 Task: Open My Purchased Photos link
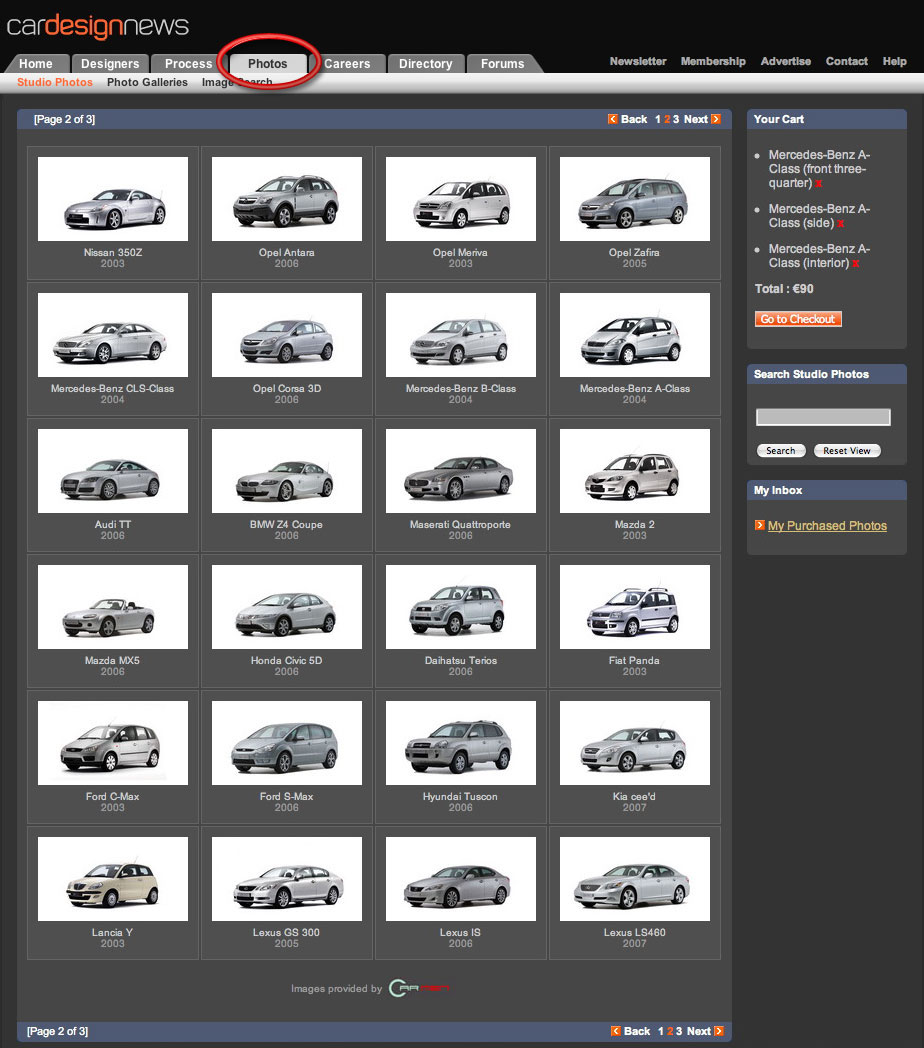pyautogui.click(x=827, y=526)
